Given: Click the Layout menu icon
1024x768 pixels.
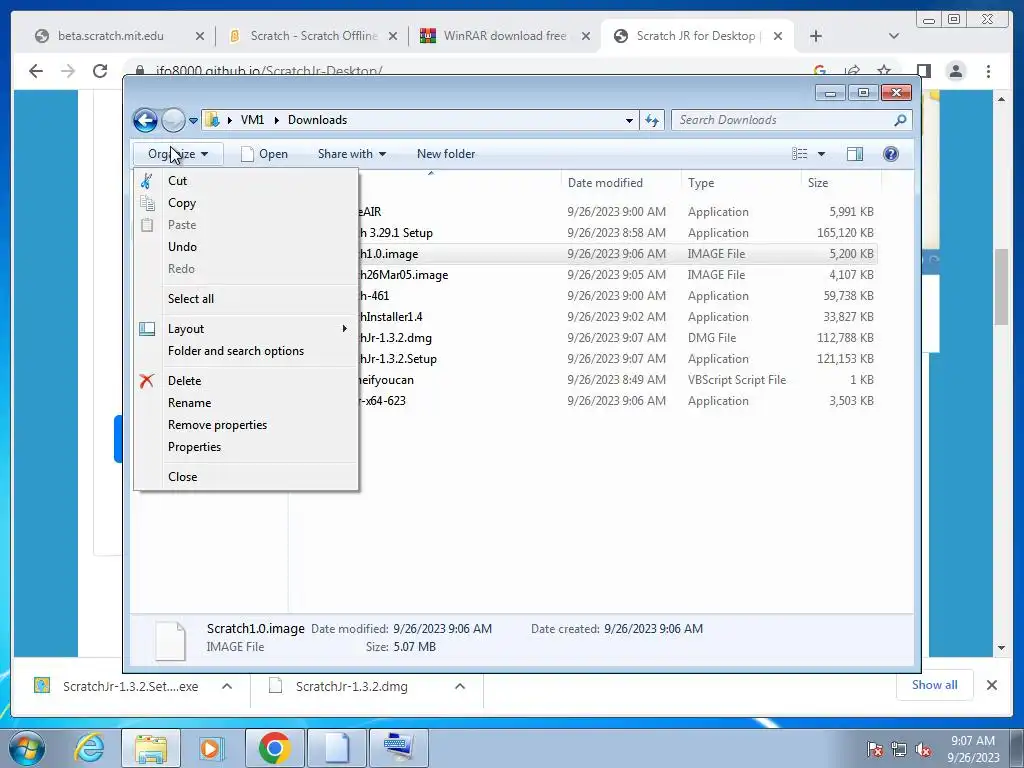Looking at the screenshot, I should (x=147, y=329).
